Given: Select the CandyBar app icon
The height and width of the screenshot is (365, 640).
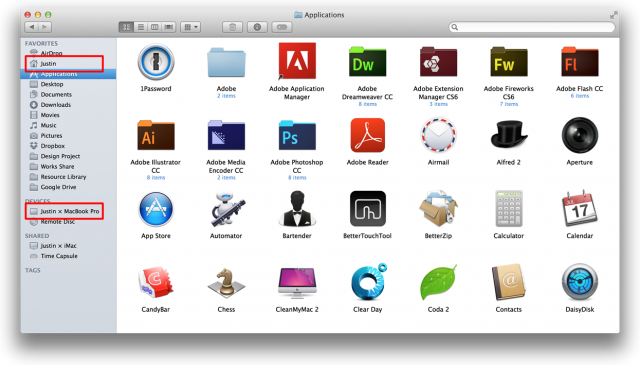Looking at the screenshot, I should 156,282.
